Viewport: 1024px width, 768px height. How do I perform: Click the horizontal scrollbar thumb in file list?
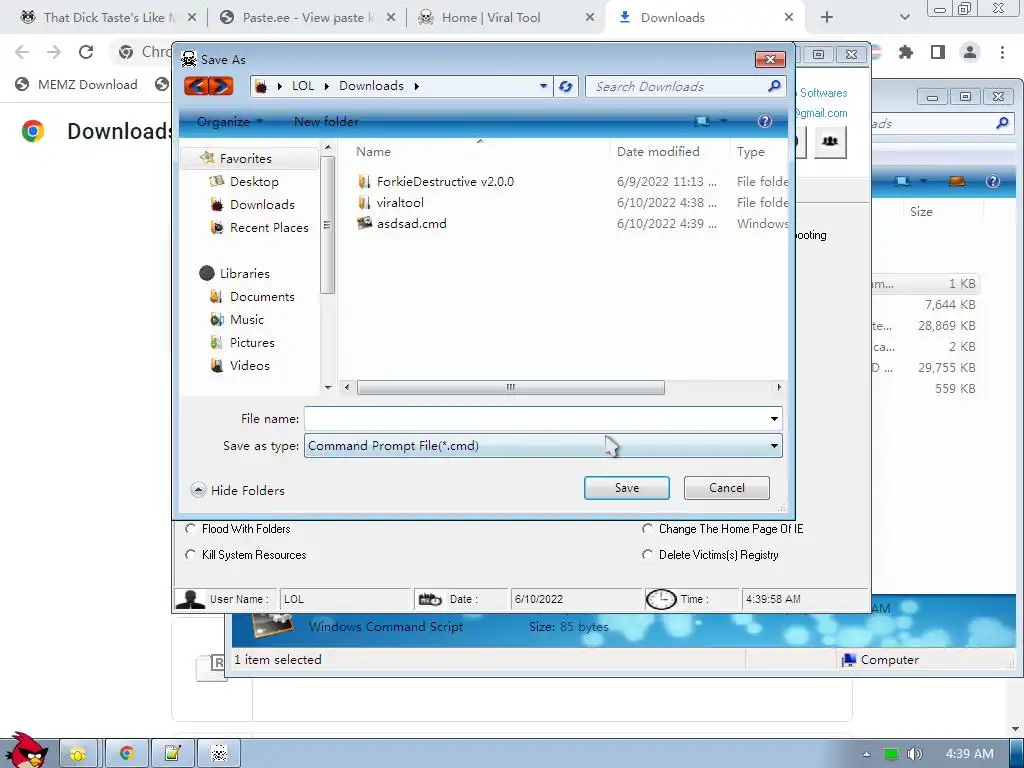[x=511, y=387]
